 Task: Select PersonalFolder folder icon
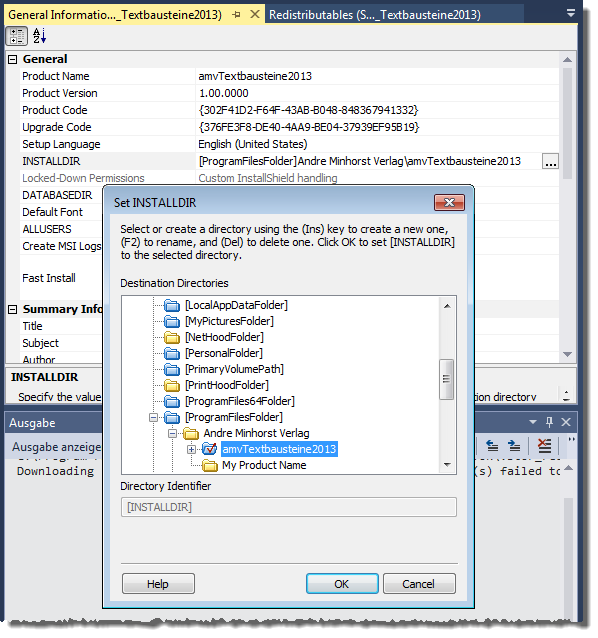pos(172,354)
